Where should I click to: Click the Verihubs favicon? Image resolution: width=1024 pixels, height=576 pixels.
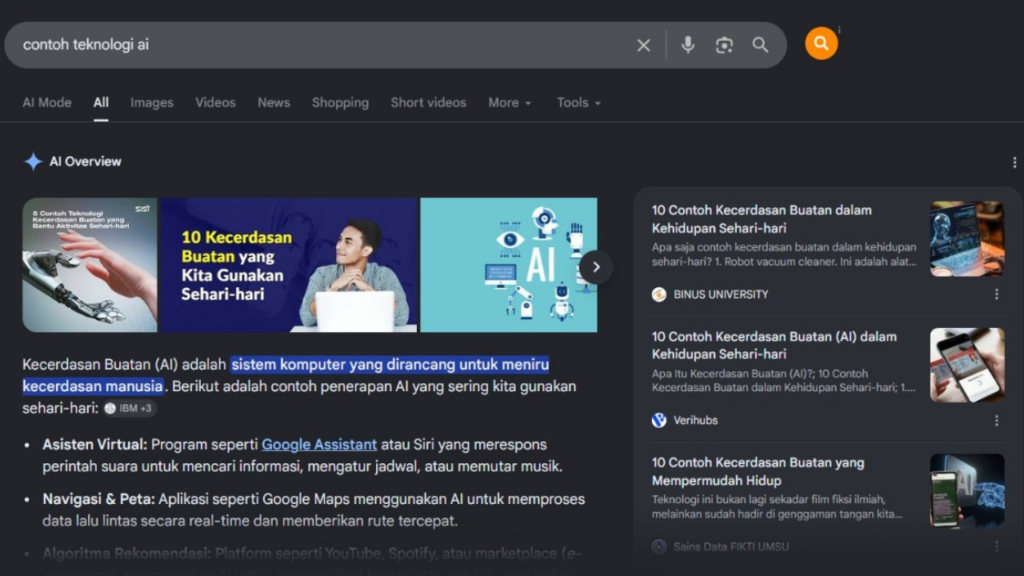click(x=659, y=421)
